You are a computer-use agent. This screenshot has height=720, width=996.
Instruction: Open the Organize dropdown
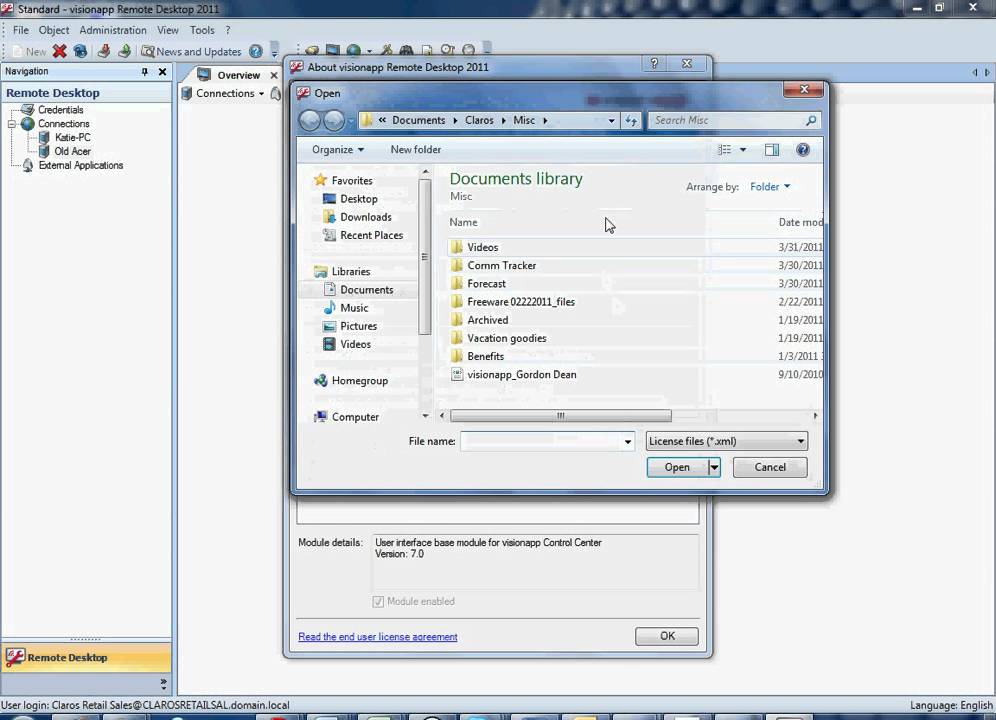tap(337, 149)
